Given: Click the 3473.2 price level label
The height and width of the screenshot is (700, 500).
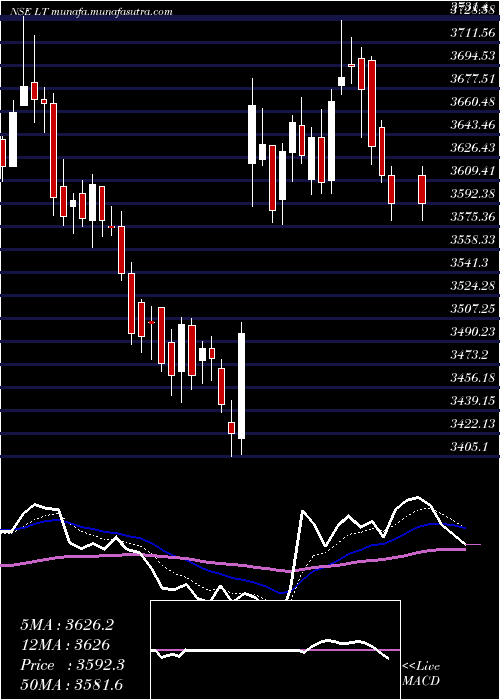Looking at the screenshot, I should click(x=469, y=355).
